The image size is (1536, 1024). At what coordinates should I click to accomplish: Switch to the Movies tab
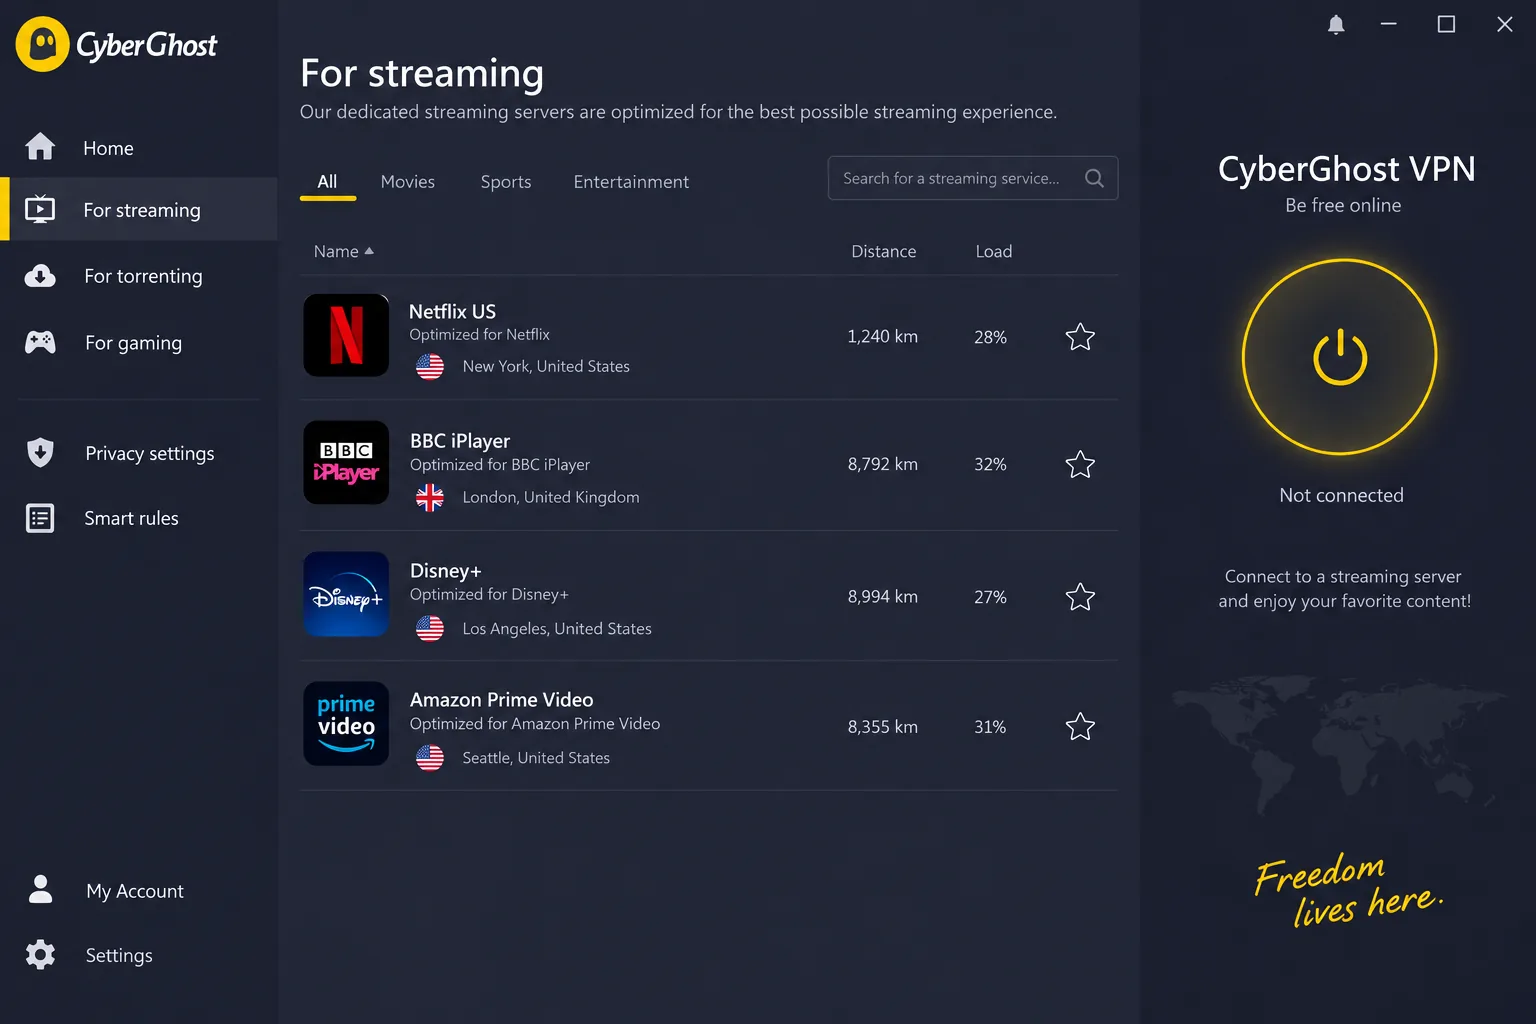point(407,182)
